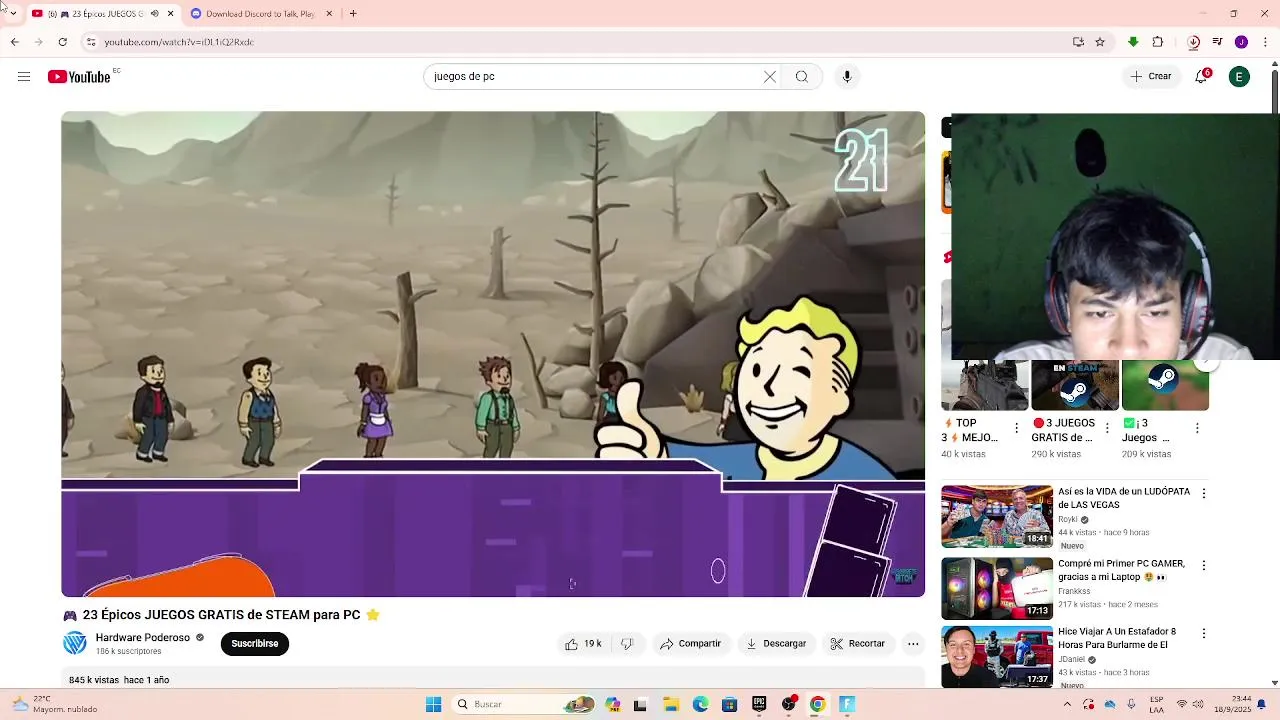Go back in browser history
Image resolution: width=1280 pixels, height=720 pixels.
(x=15, y=42)
